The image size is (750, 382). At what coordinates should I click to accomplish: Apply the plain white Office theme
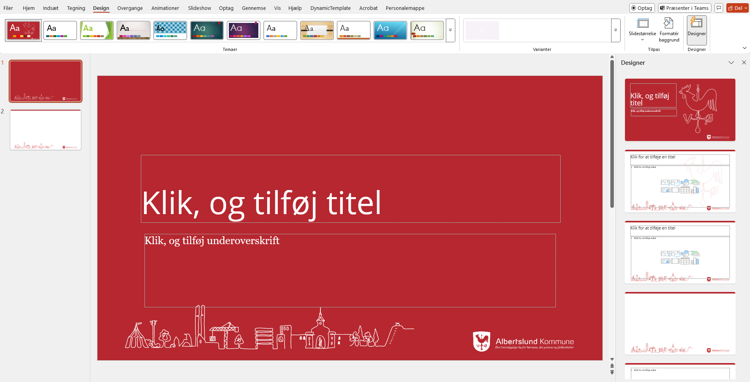coord(60,30)
